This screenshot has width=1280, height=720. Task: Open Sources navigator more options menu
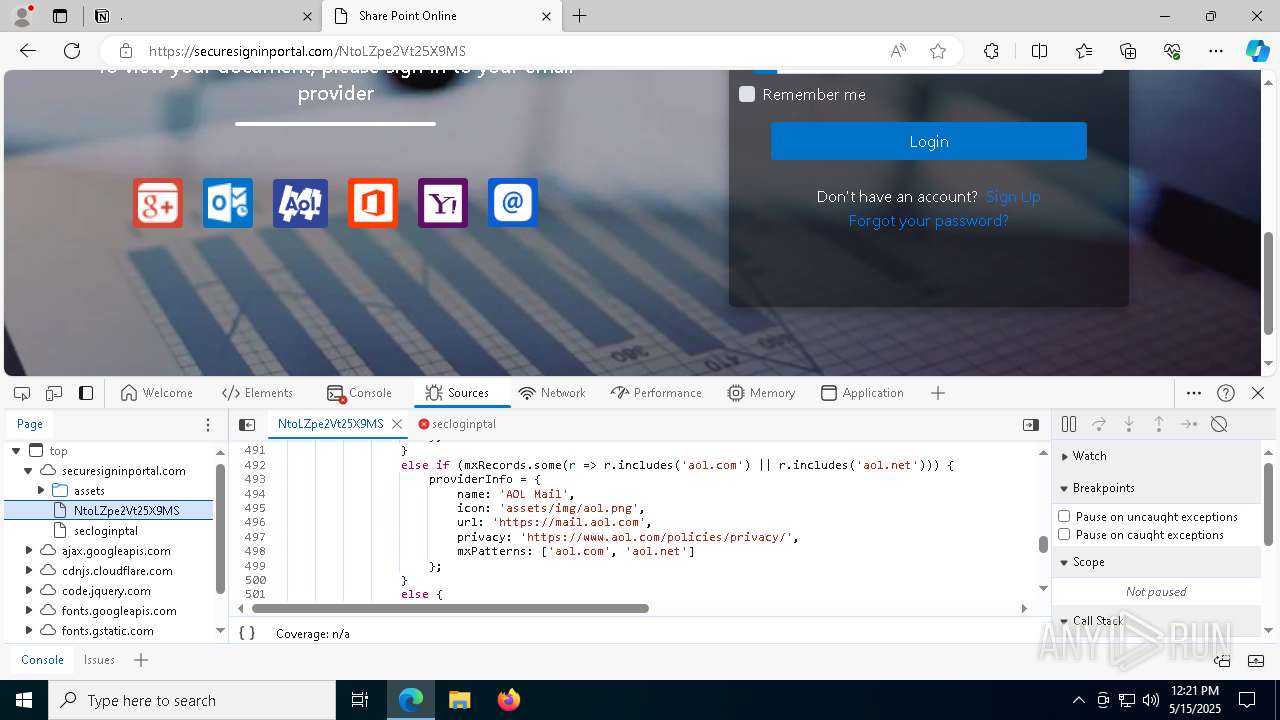[208, 424]
